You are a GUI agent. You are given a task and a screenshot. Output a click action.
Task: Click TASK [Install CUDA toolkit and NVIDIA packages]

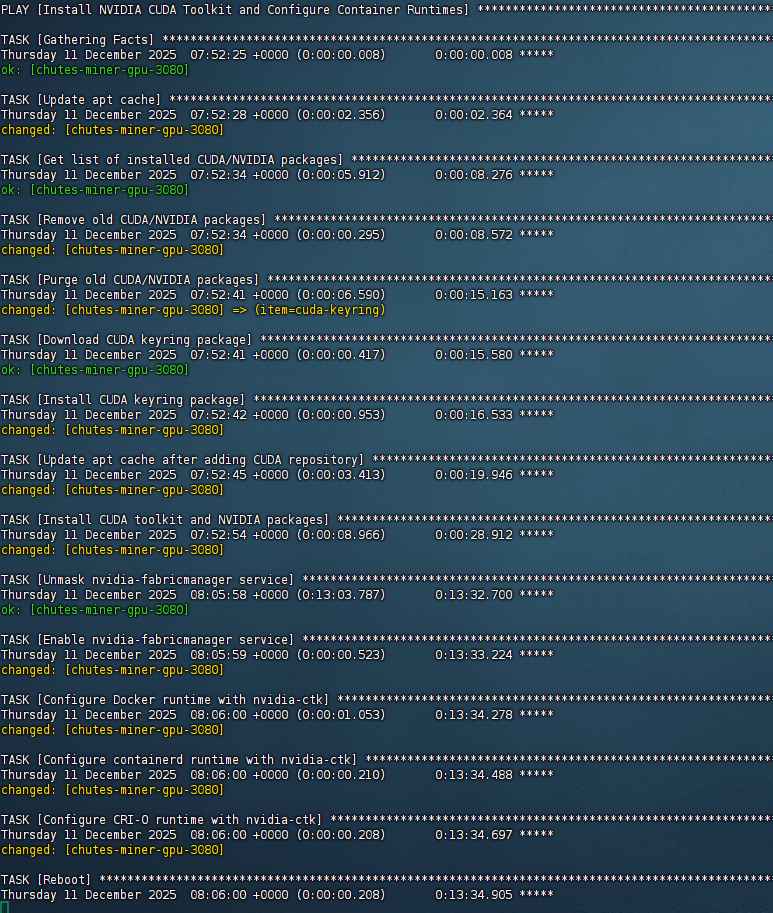165,520
